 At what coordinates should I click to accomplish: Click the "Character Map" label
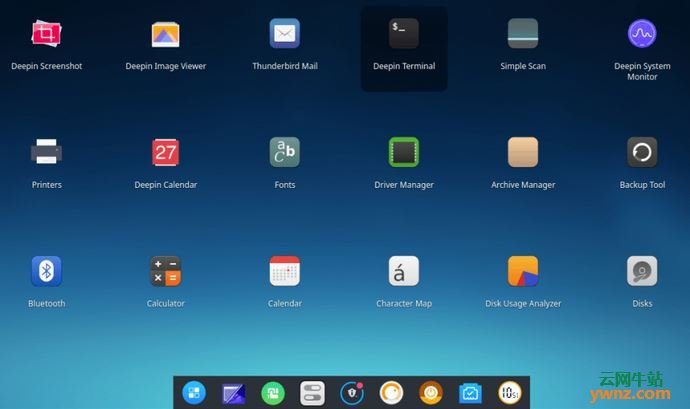(404, 303)
